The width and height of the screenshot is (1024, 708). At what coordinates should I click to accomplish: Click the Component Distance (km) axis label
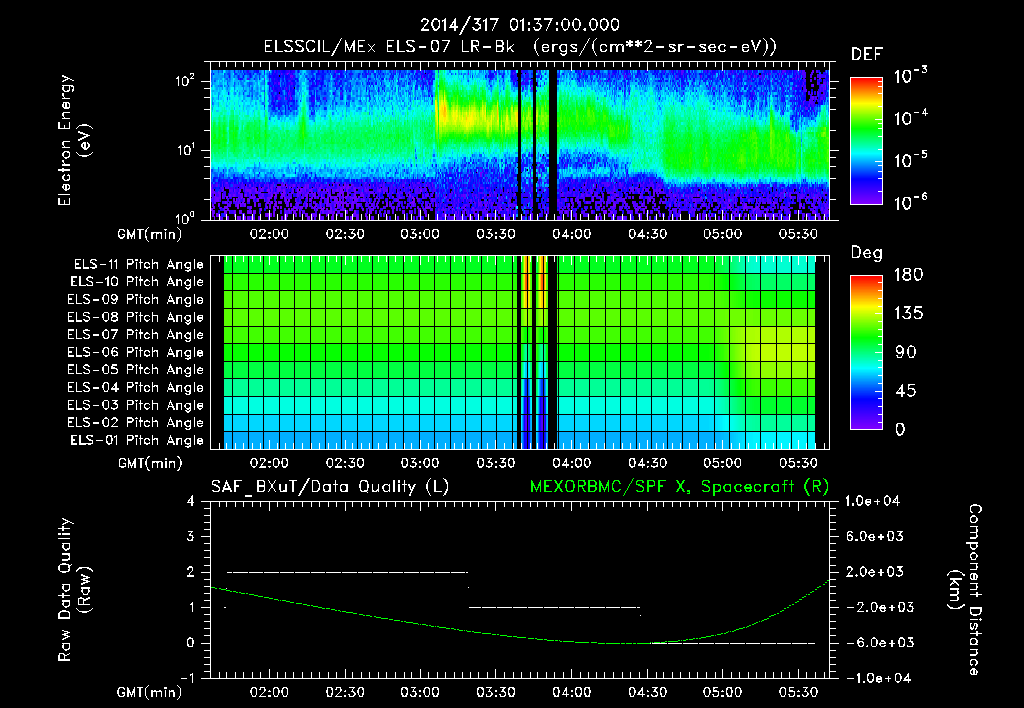[965, 589]
